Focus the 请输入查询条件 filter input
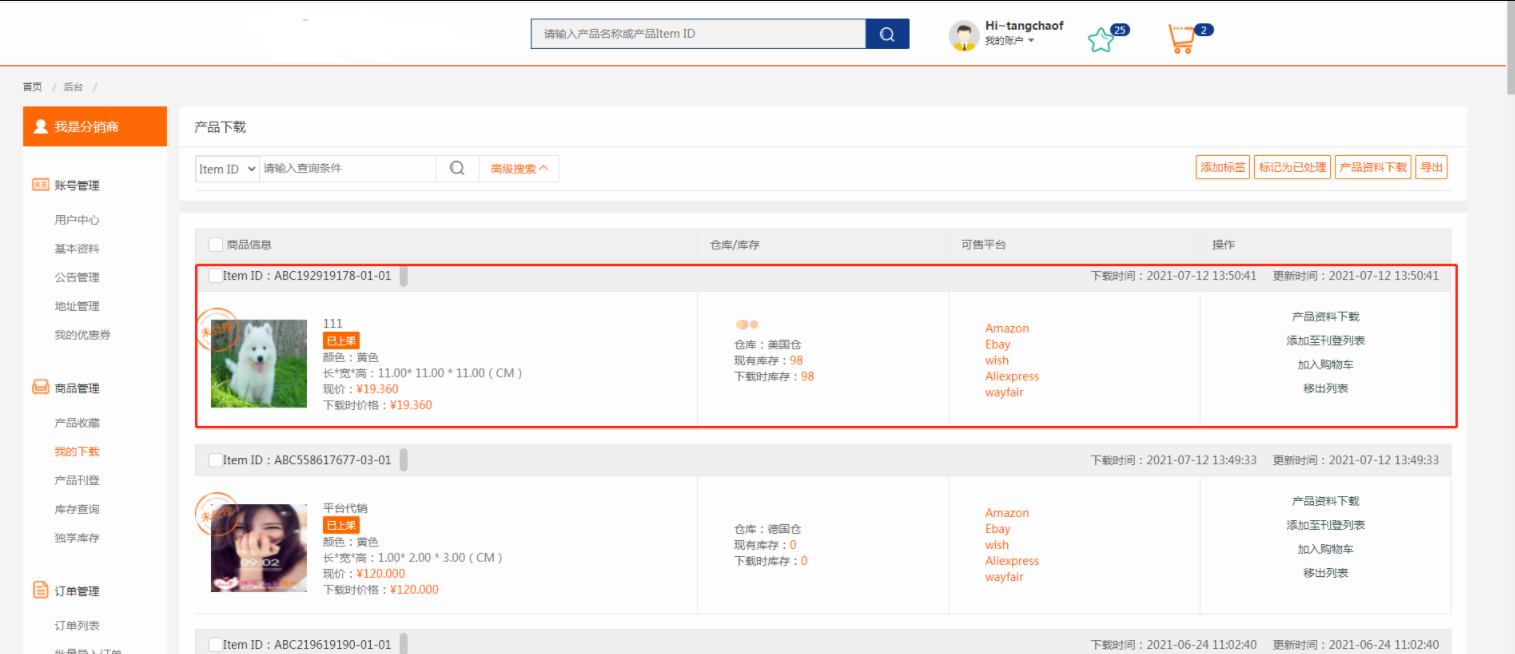 tap(348, 169)
